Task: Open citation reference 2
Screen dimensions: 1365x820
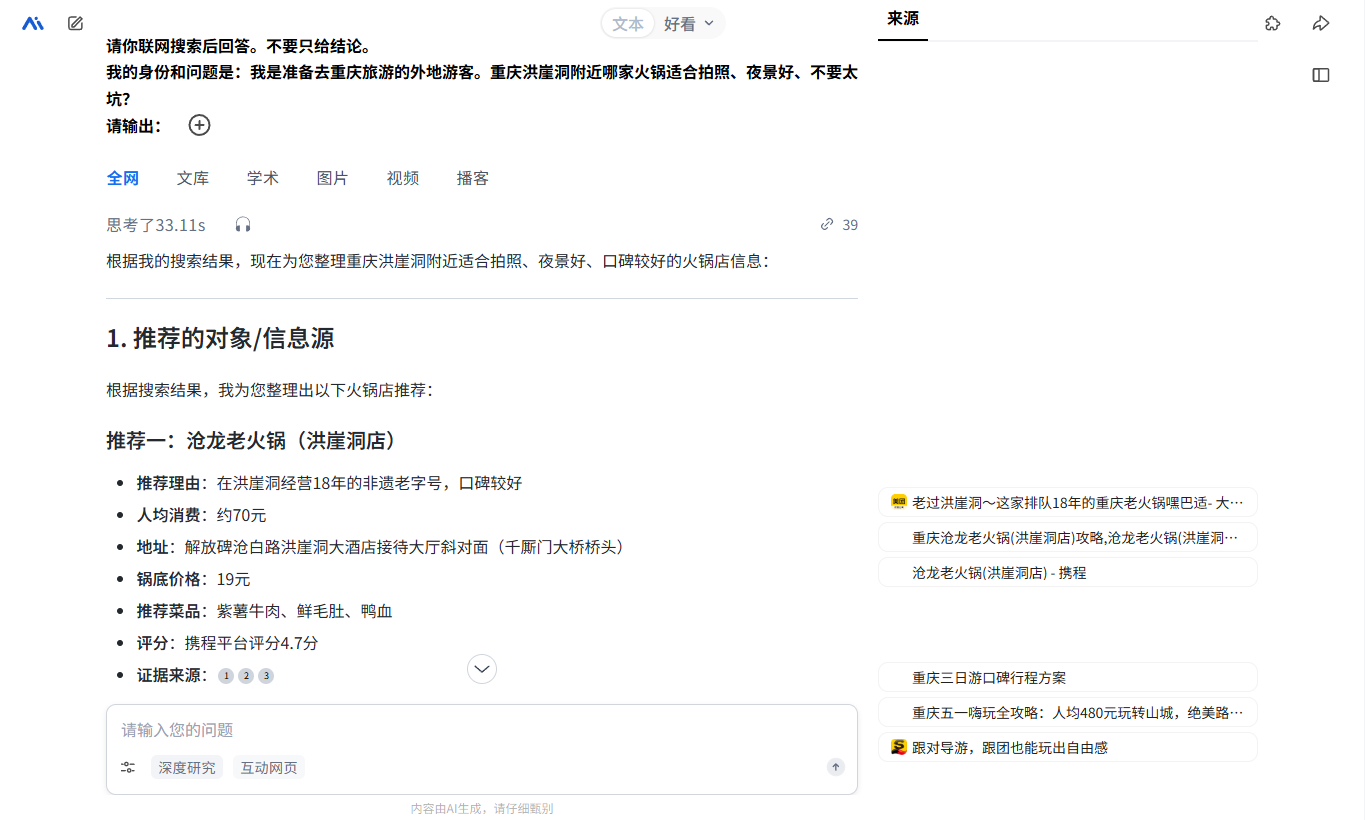Action: pyautogui.click(x=246, y=676)
